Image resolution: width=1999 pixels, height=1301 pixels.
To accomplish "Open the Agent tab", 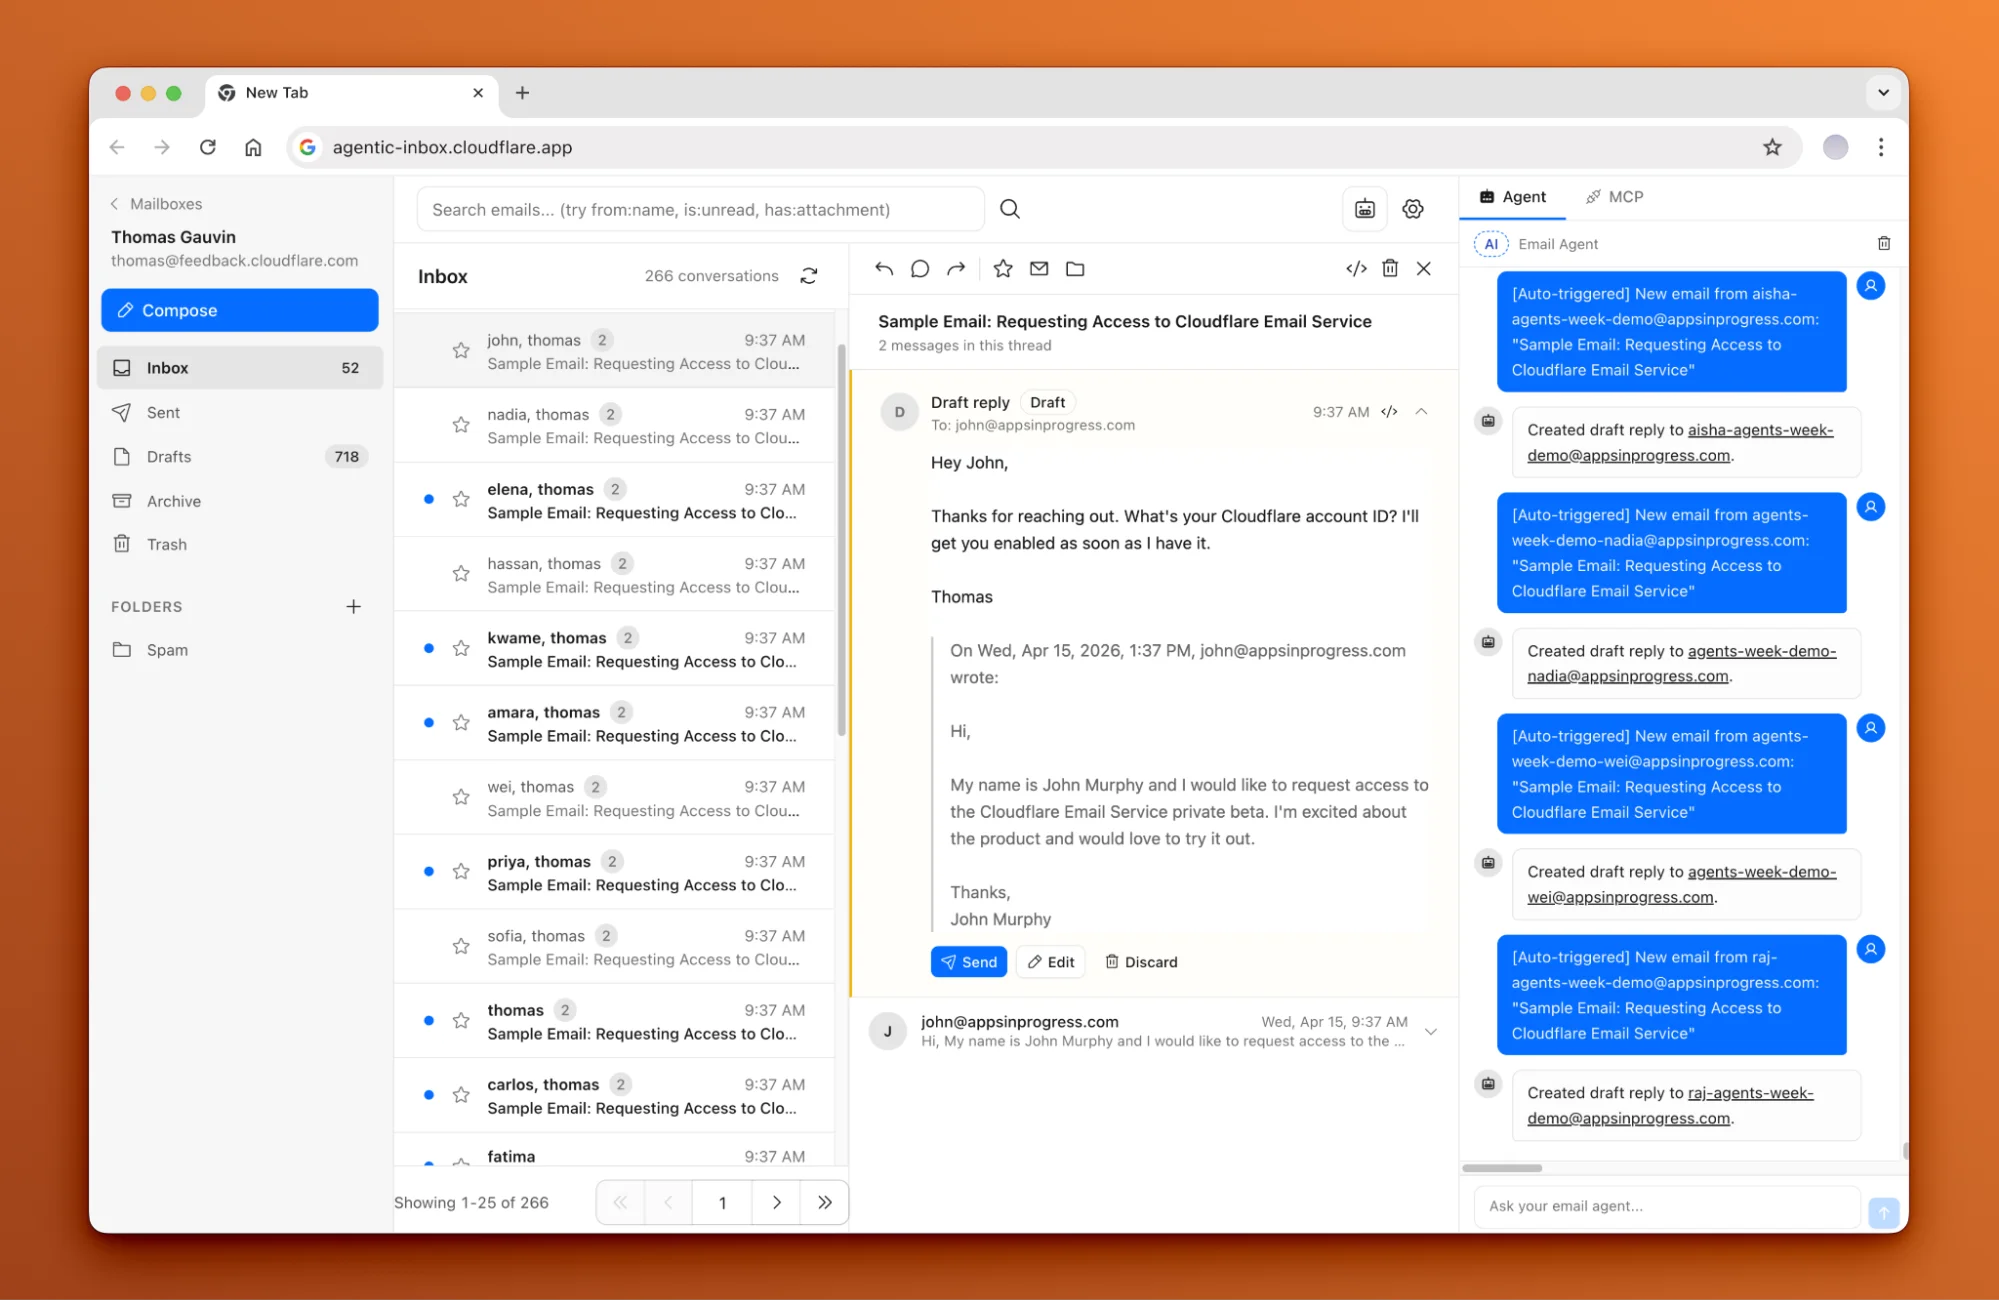I will (x=1512, y=196).
